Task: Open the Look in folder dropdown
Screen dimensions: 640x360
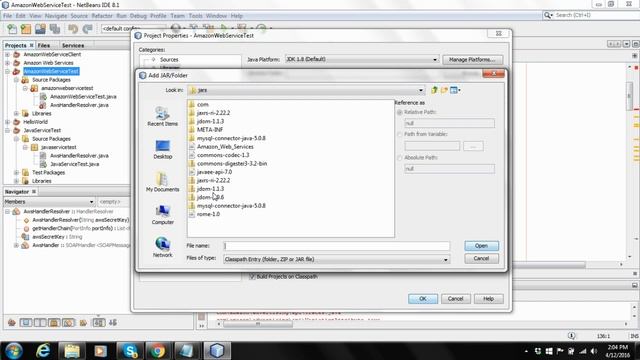Action: pos(420,90)
